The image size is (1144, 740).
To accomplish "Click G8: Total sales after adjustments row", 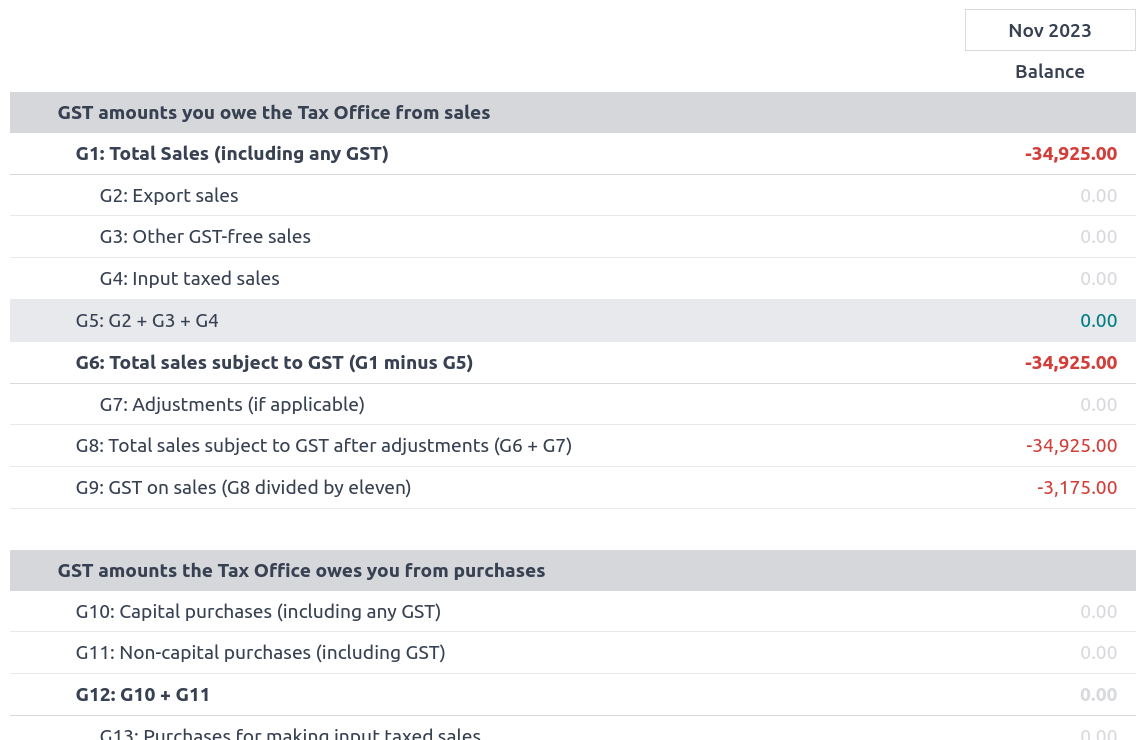I will click(323, 446).
